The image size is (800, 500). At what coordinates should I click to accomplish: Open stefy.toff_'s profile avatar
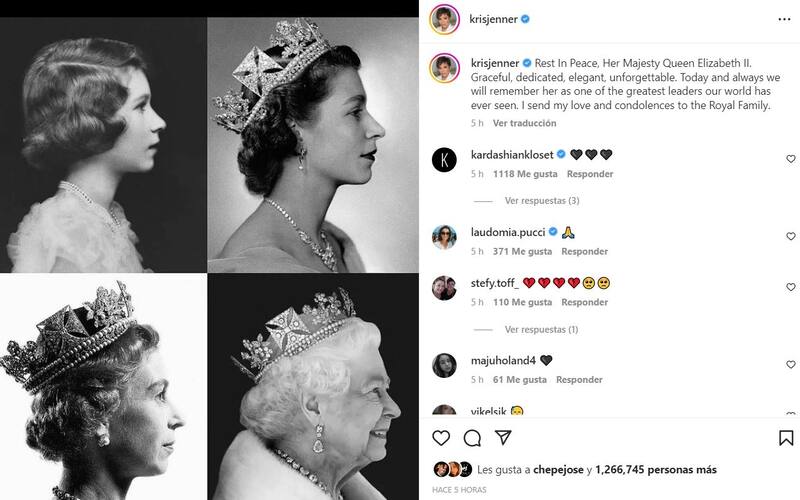444,288
